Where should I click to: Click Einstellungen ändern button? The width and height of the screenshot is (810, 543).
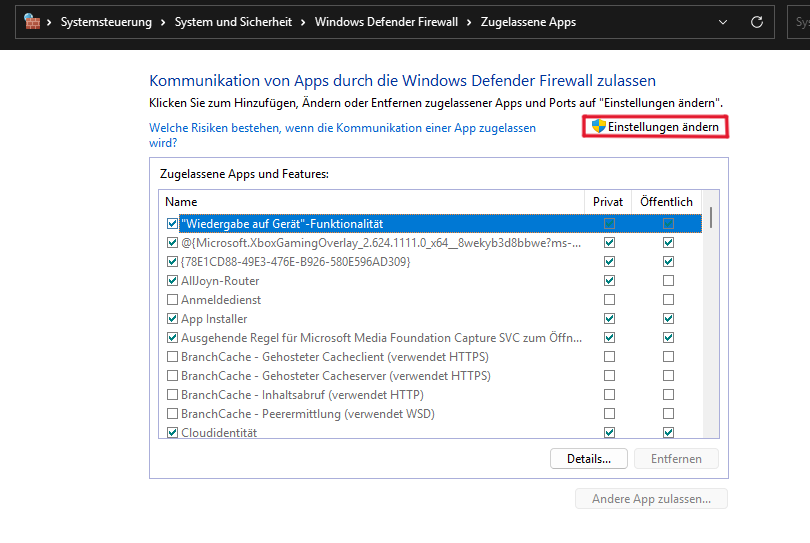(656, 127)
